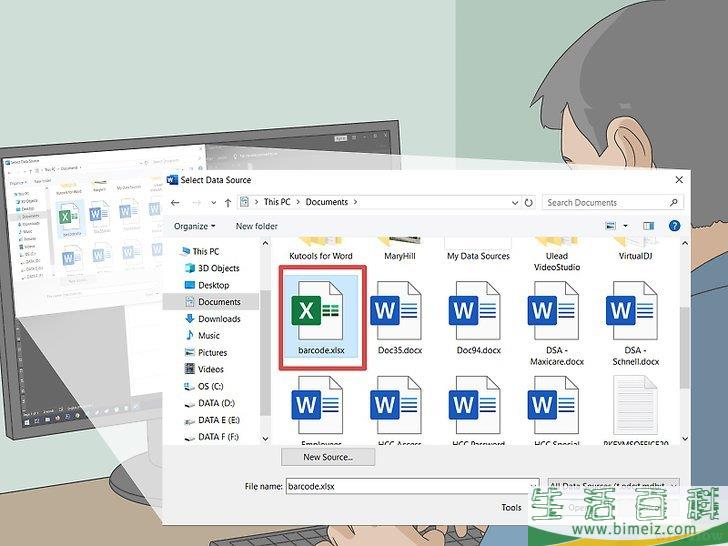Select the Doc94.docx Word file
Viewport: 728px width, 546px height.
tap(478, 318)
